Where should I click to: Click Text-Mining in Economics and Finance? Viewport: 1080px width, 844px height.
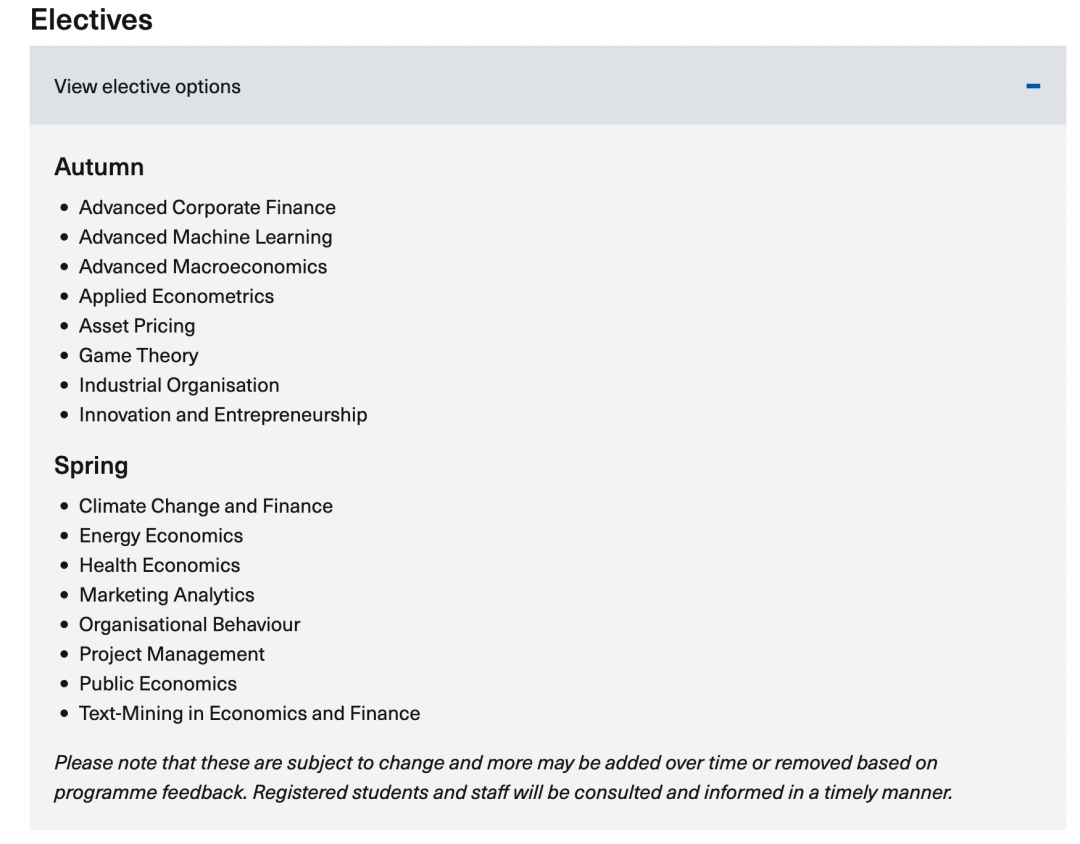[249, 713]
